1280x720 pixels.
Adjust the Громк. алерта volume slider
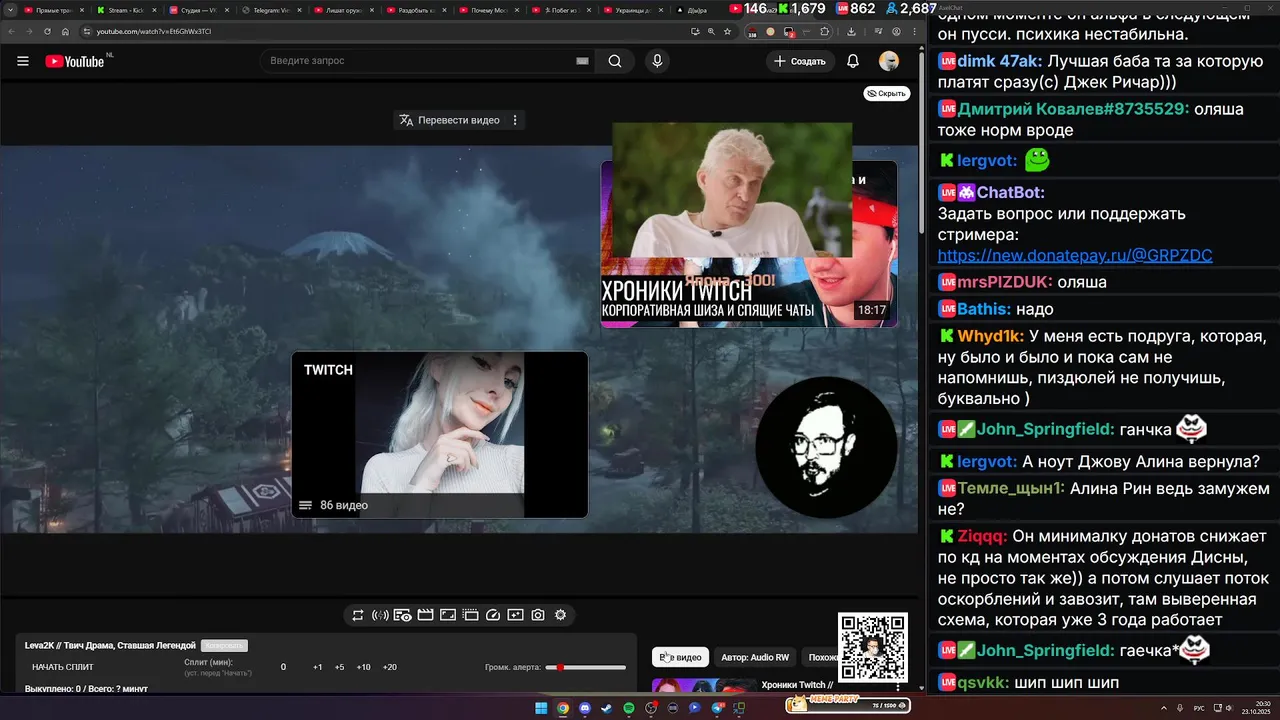coord(586,667)
